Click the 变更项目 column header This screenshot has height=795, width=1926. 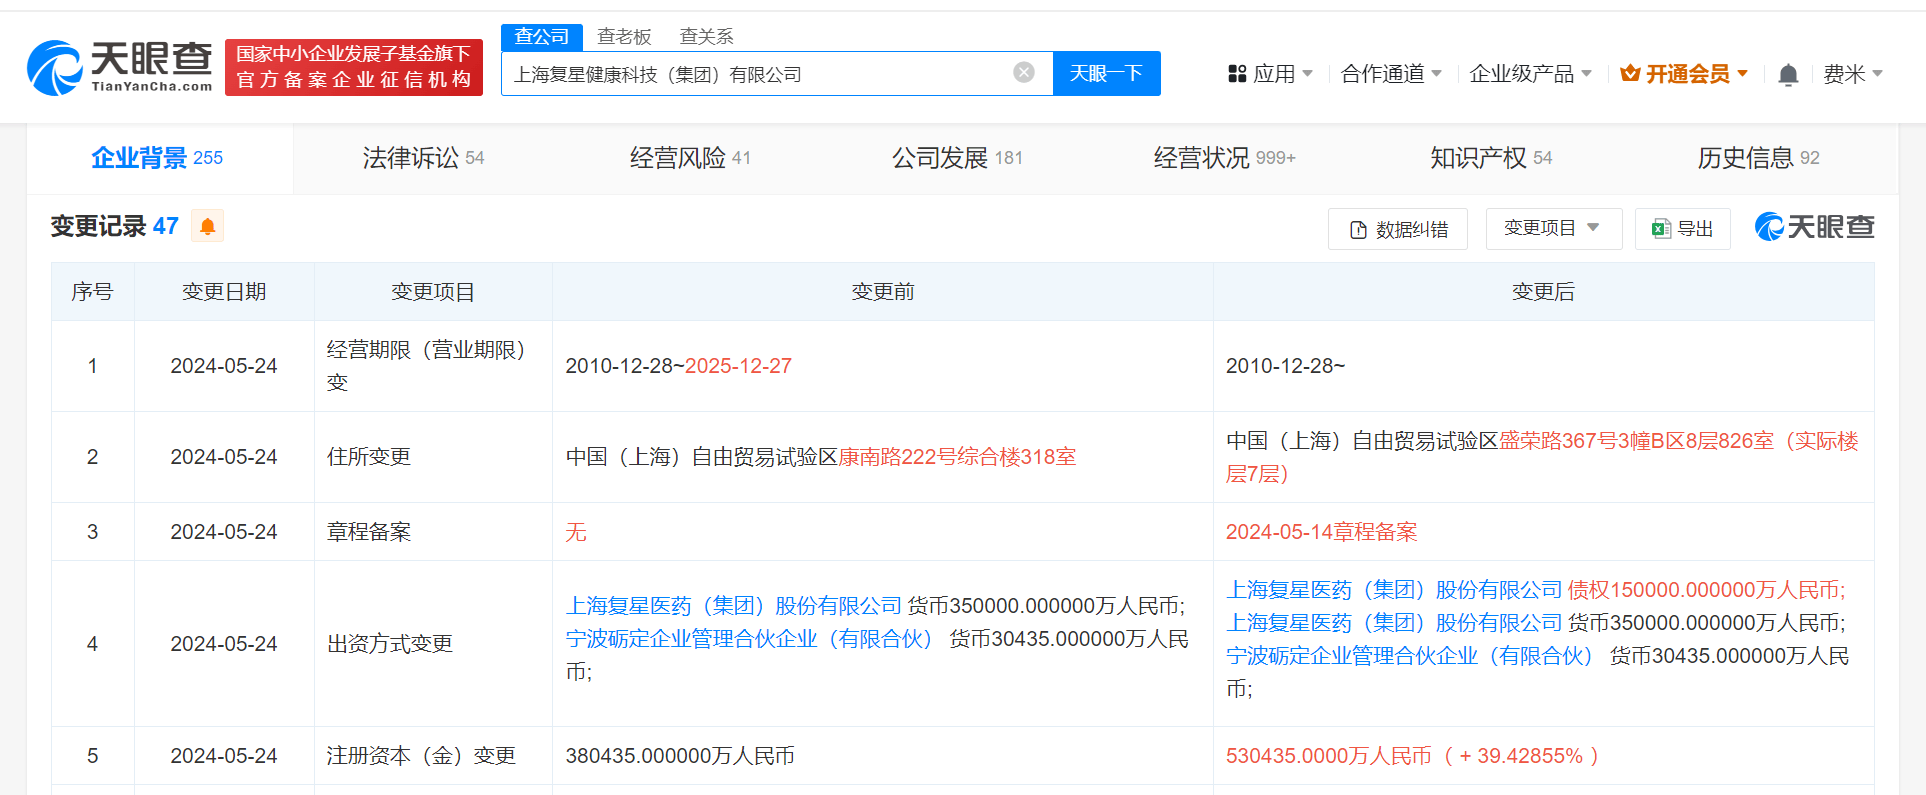point(433,292)
